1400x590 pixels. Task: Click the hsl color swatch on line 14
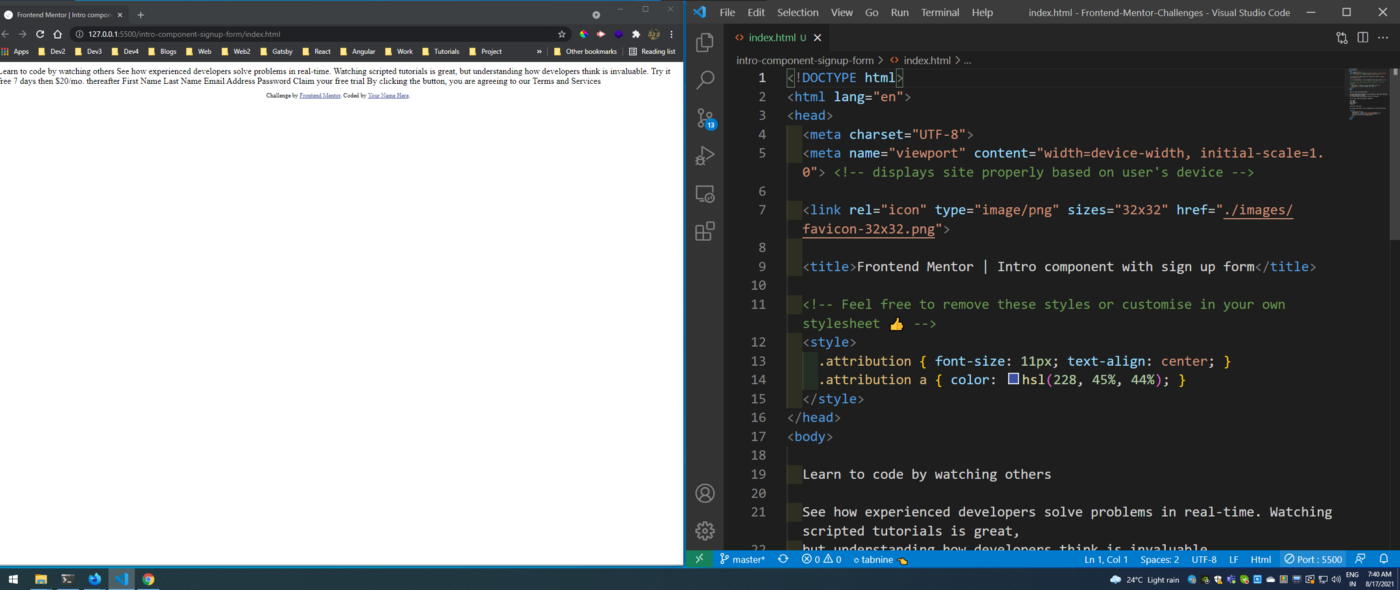tap(1013, 380)
